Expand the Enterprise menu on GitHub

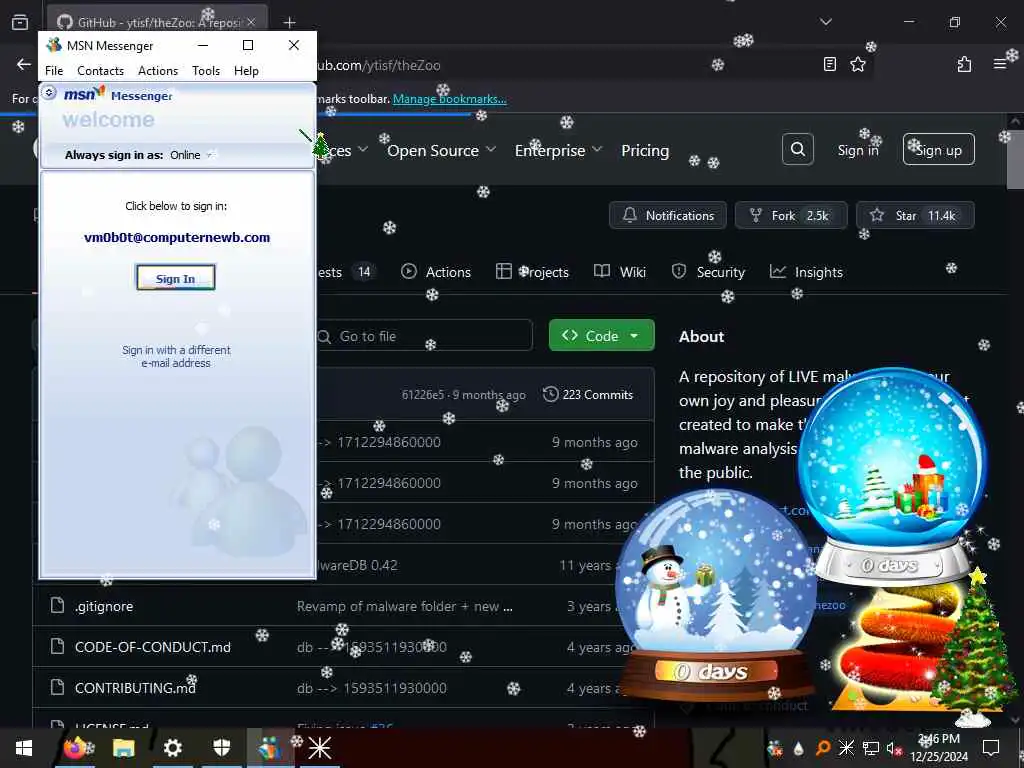[558, 150]
